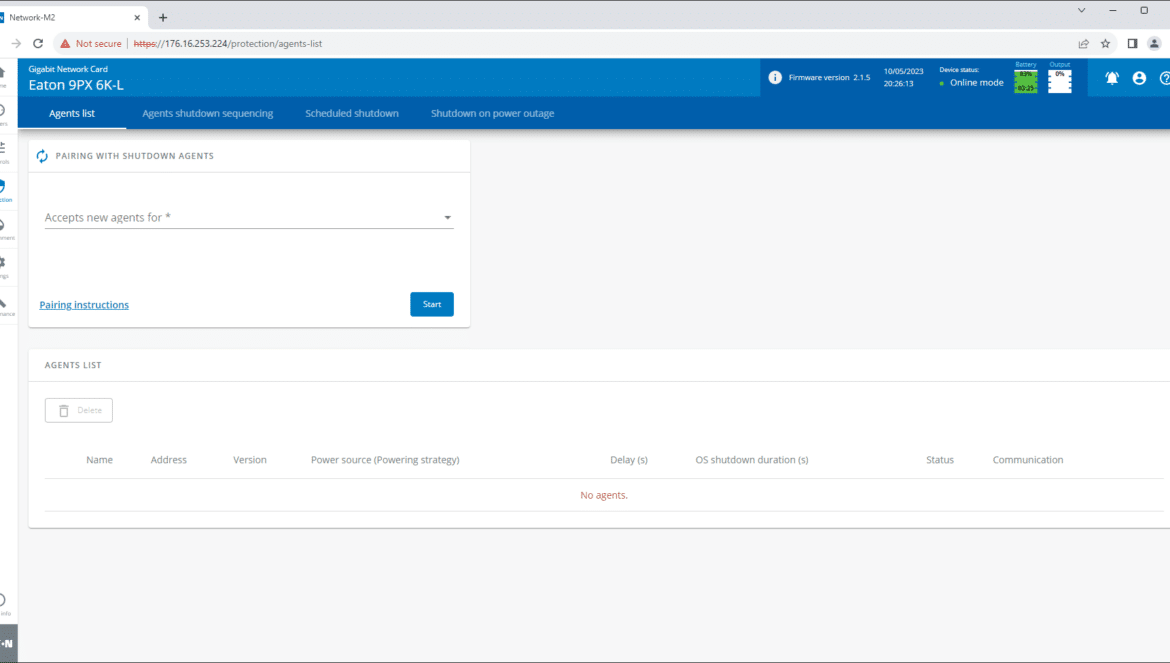The height and width of the screenshot is (663, 1170).
Task: Switch to the Agents list tab
Action: click(72, 113)
